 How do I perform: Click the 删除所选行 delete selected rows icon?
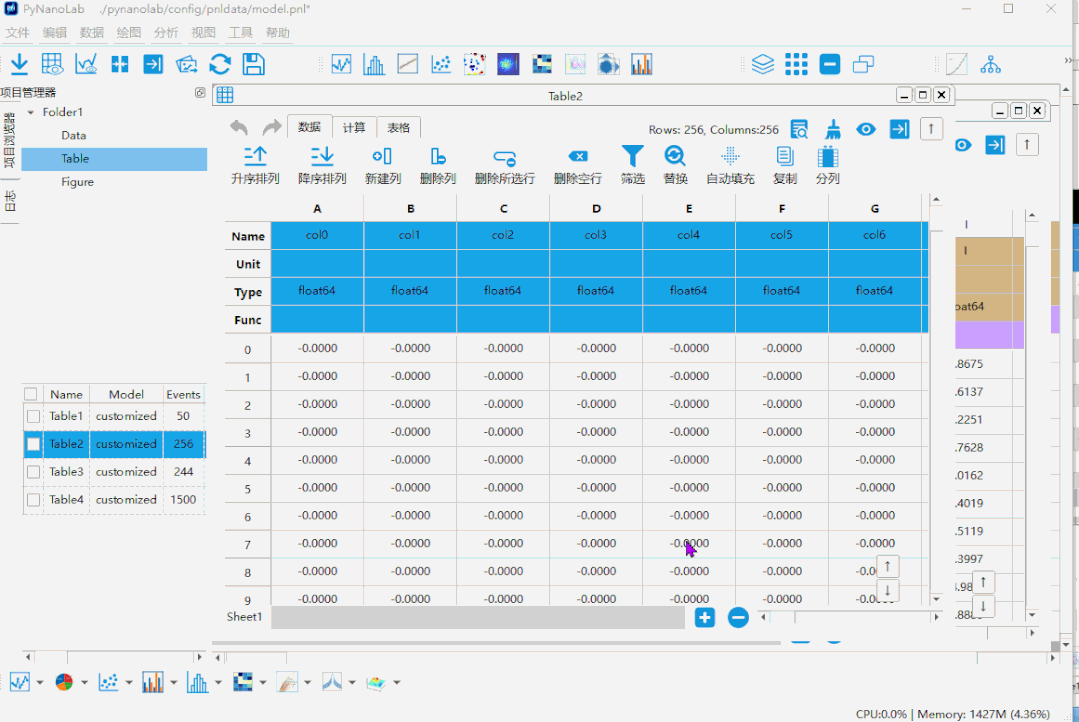tap(504, 158)
